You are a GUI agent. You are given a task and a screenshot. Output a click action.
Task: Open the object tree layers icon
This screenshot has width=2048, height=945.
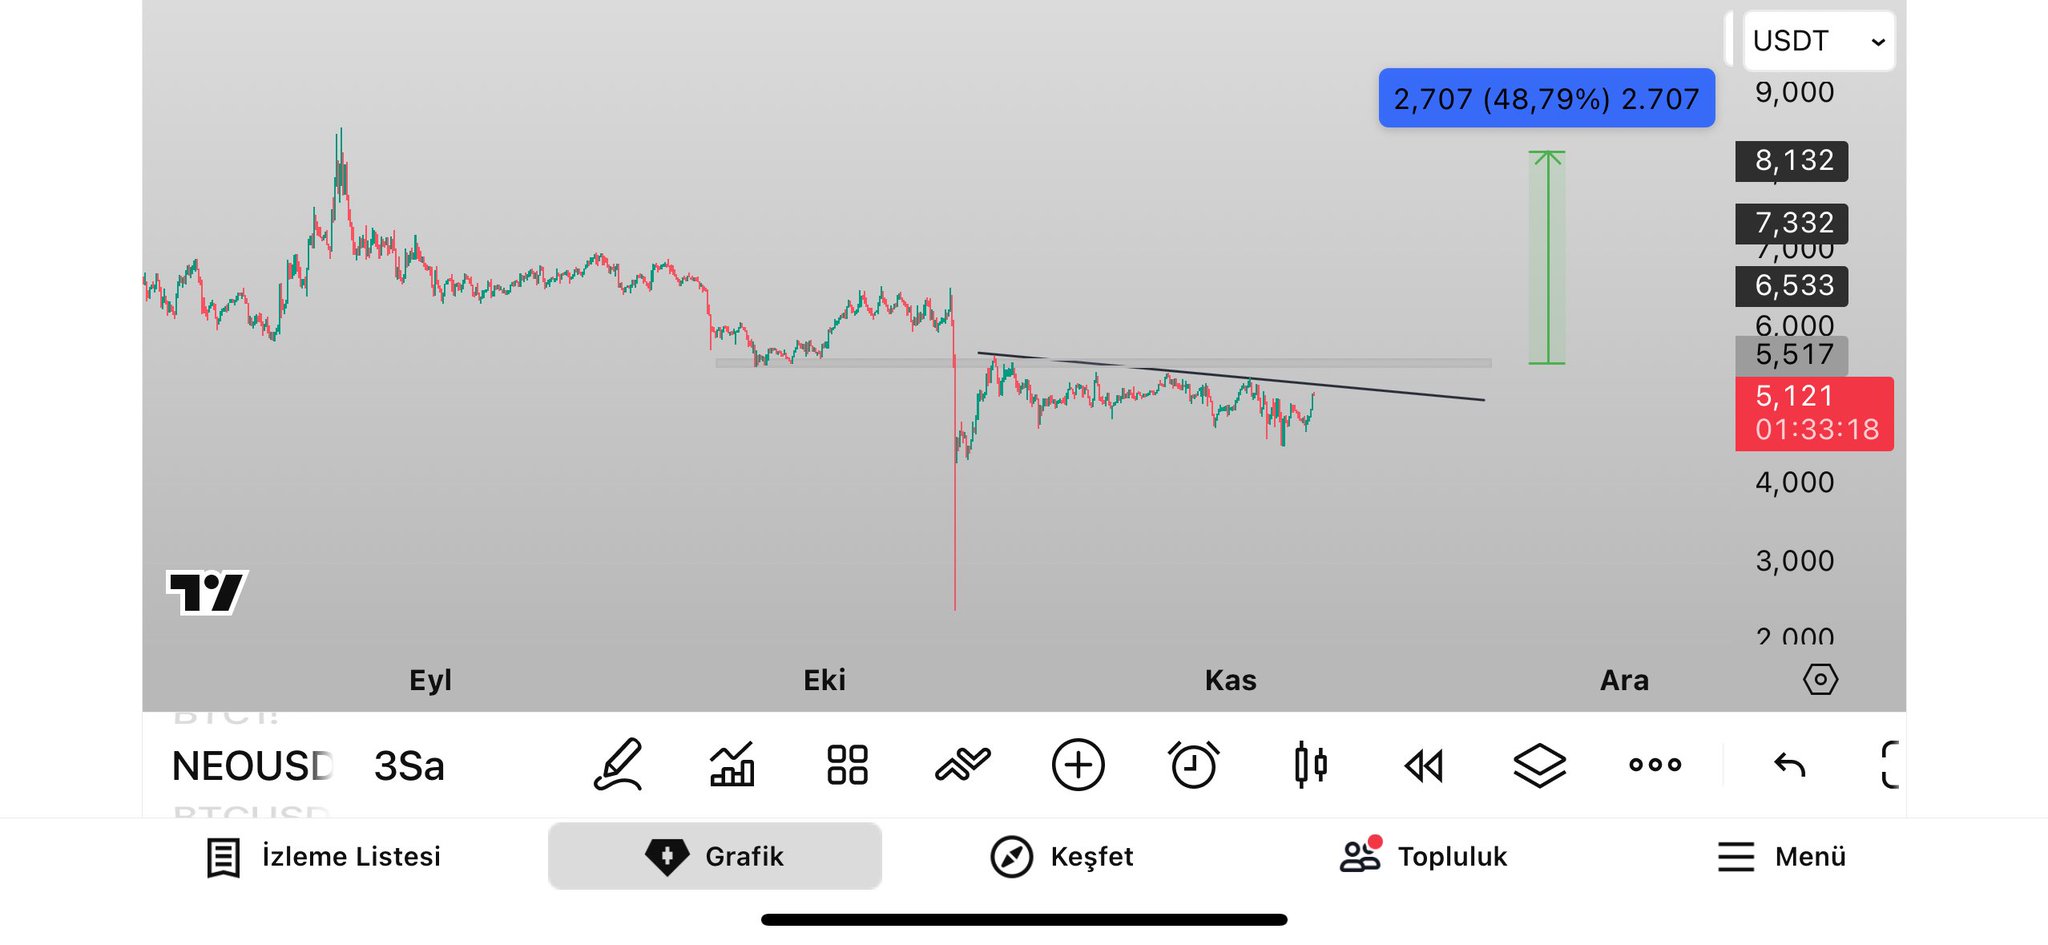coord(1539,766)
